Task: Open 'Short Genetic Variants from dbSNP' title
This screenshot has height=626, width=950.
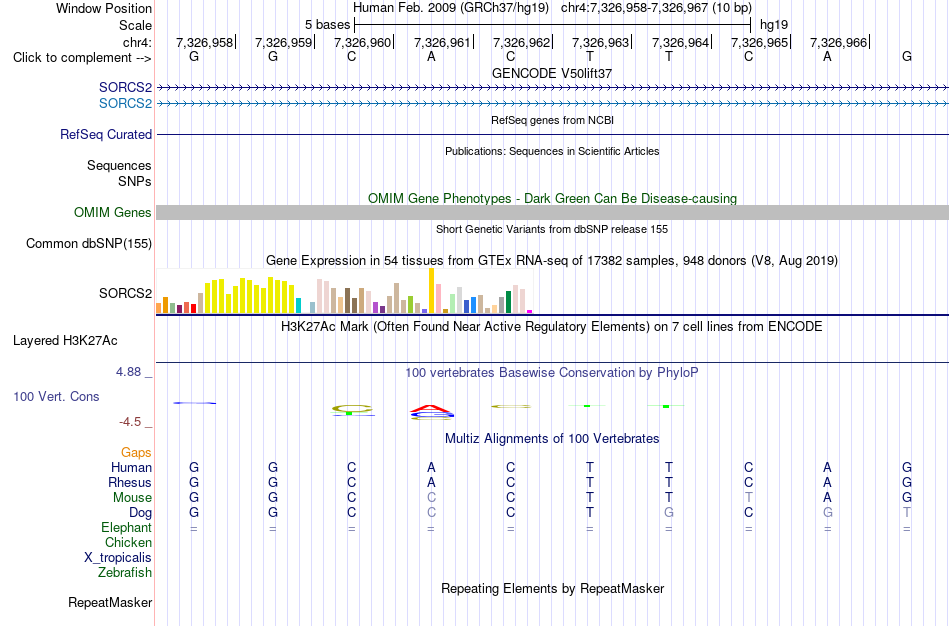Action: click(x=552, y=229)
